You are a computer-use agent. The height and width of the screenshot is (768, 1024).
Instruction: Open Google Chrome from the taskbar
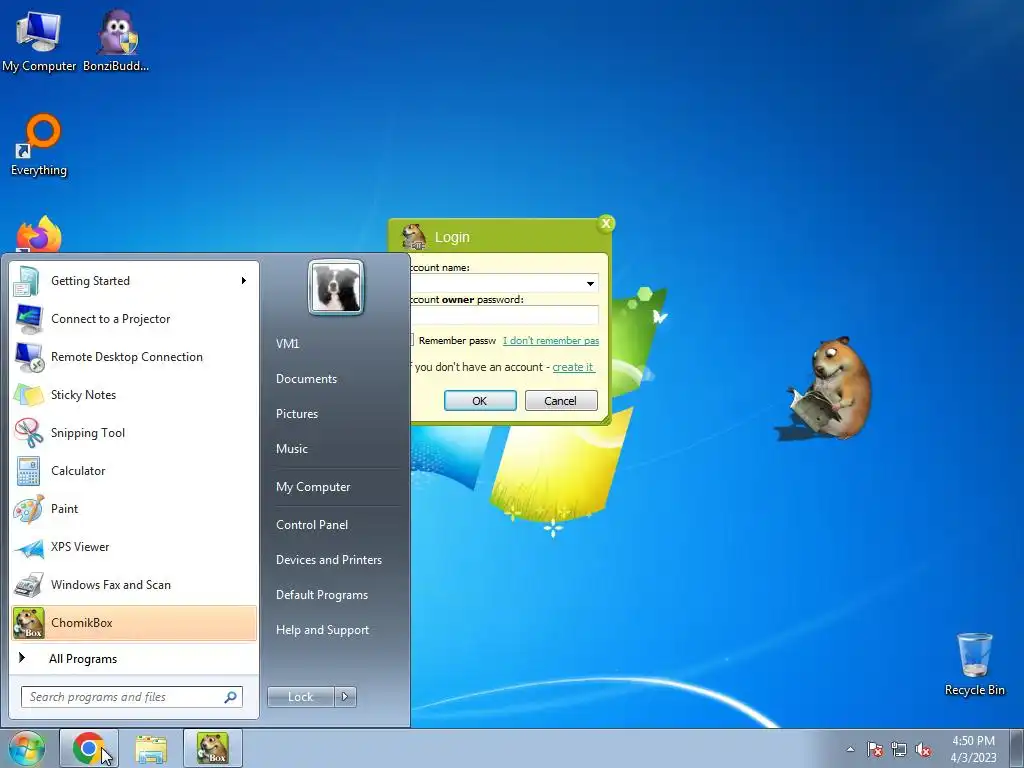[89, 748]
